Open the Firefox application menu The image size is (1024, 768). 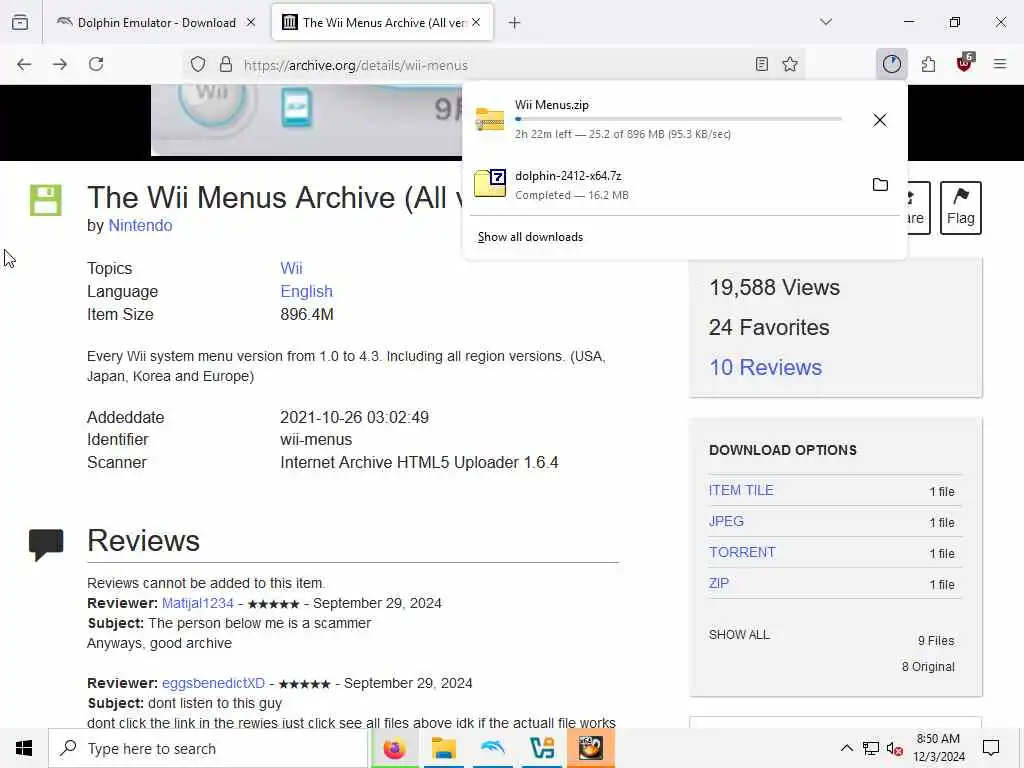coord(1000,64)
